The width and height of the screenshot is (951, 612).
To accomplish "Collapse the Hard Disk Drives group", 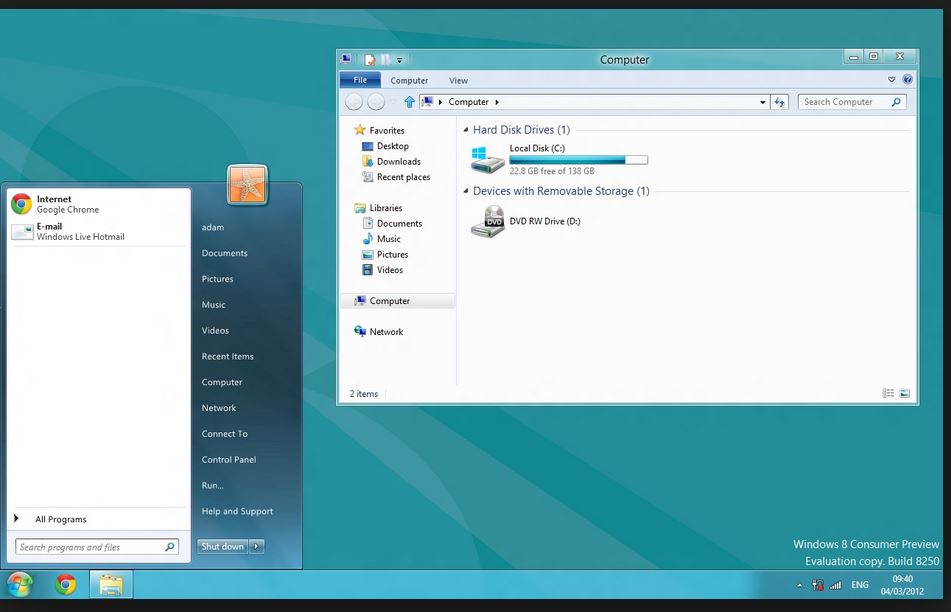I will [x=466, y=130].
